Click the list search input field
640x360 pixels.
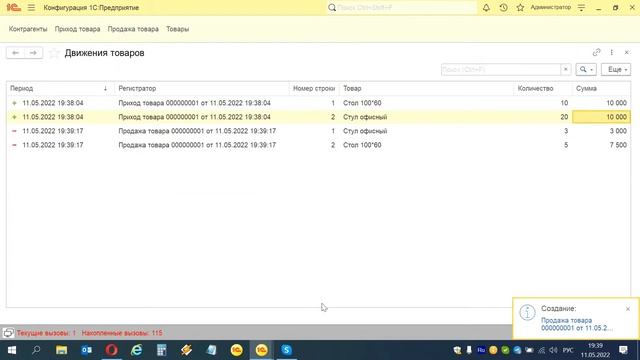click(501, 69)
